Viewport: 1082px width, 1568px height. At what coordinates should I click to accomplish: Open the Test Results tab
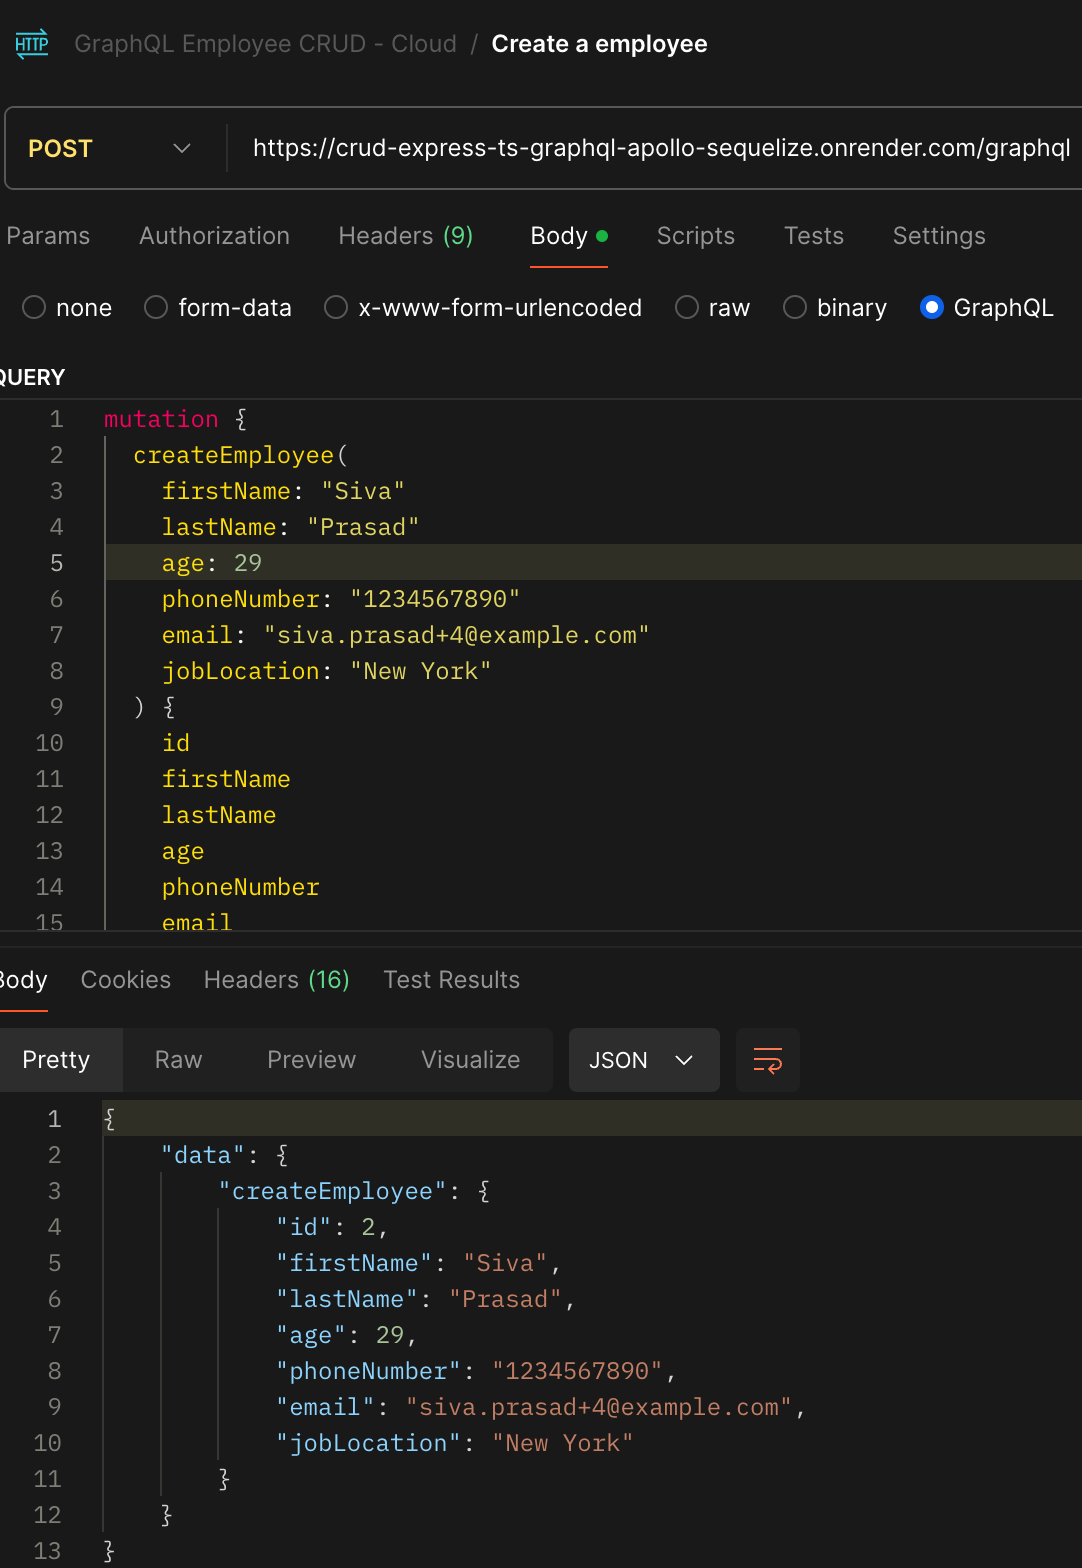452,980
